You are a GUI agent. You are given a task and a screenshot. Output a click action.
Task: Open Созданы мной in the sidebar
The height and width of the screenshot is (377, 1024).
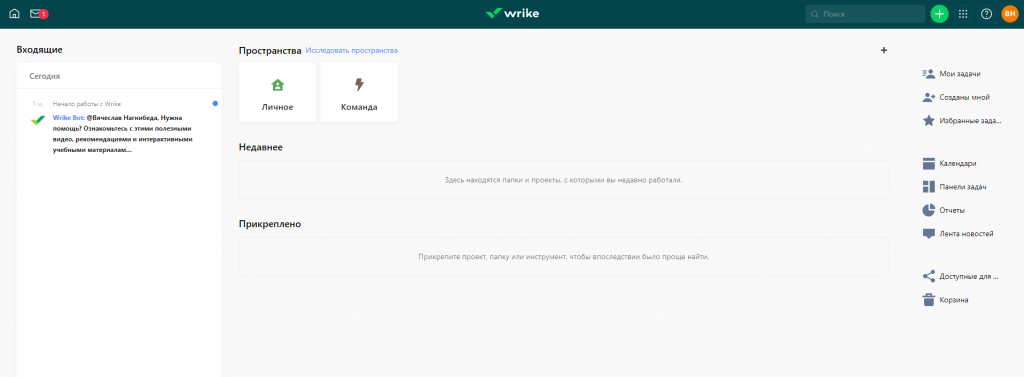964,97
